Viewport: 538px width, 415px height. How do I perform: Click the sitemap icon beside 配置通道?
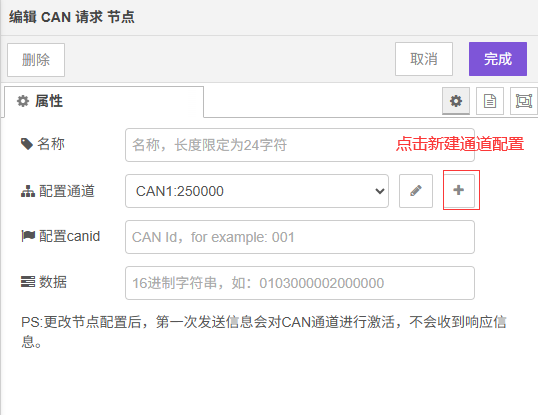28,191
